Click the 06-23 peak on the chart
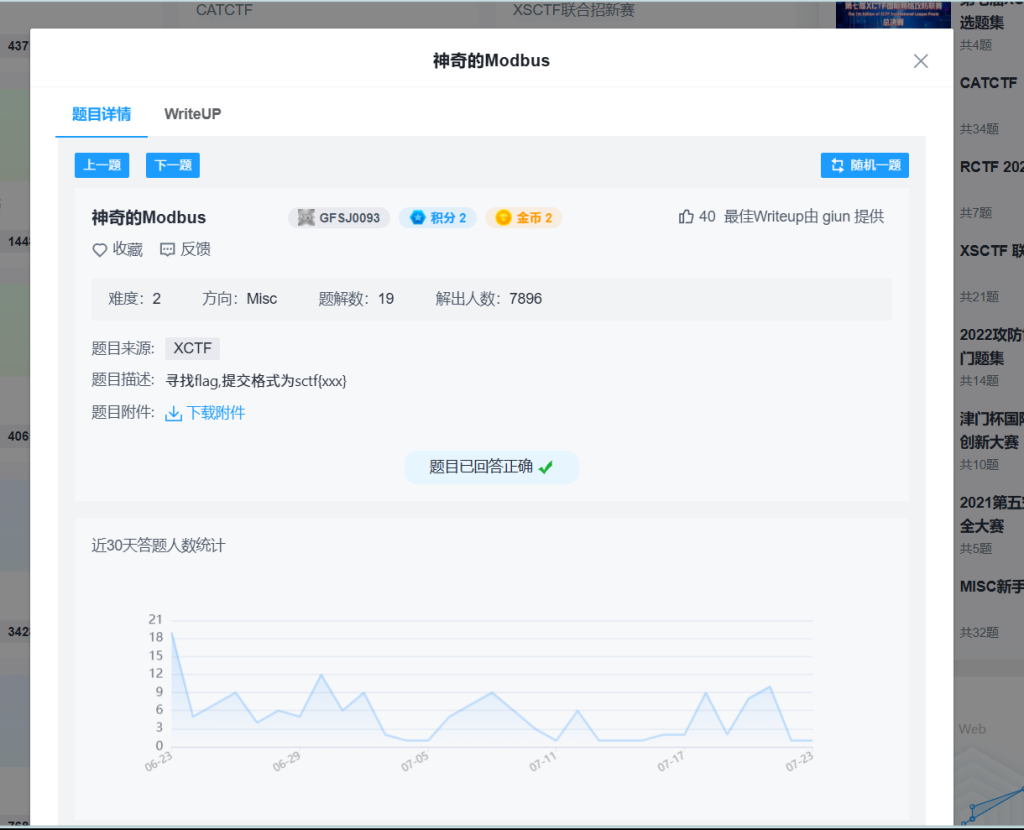 [x=172, y=633]
